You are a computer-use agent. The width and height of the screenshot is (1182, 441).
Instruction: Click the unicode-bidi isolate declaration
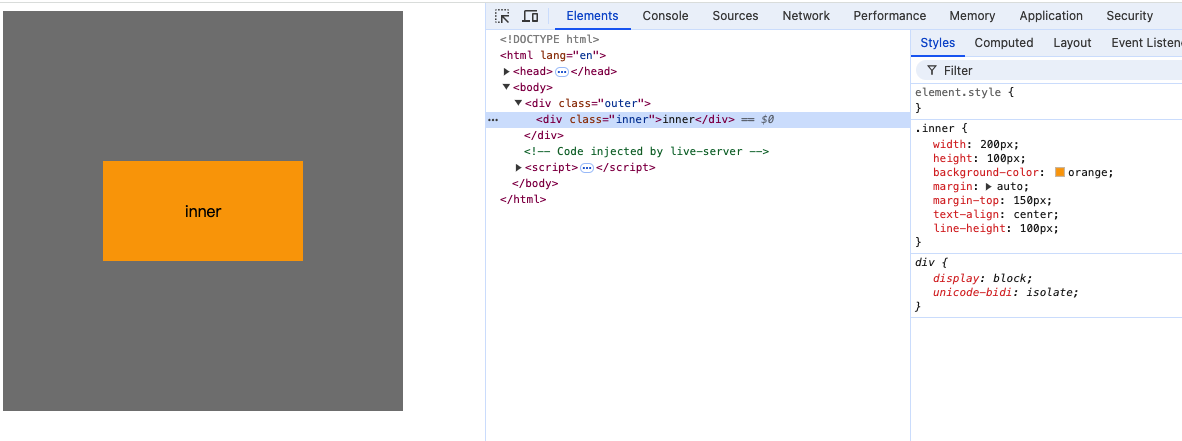pyautogui.click(x=1006, y=292)
